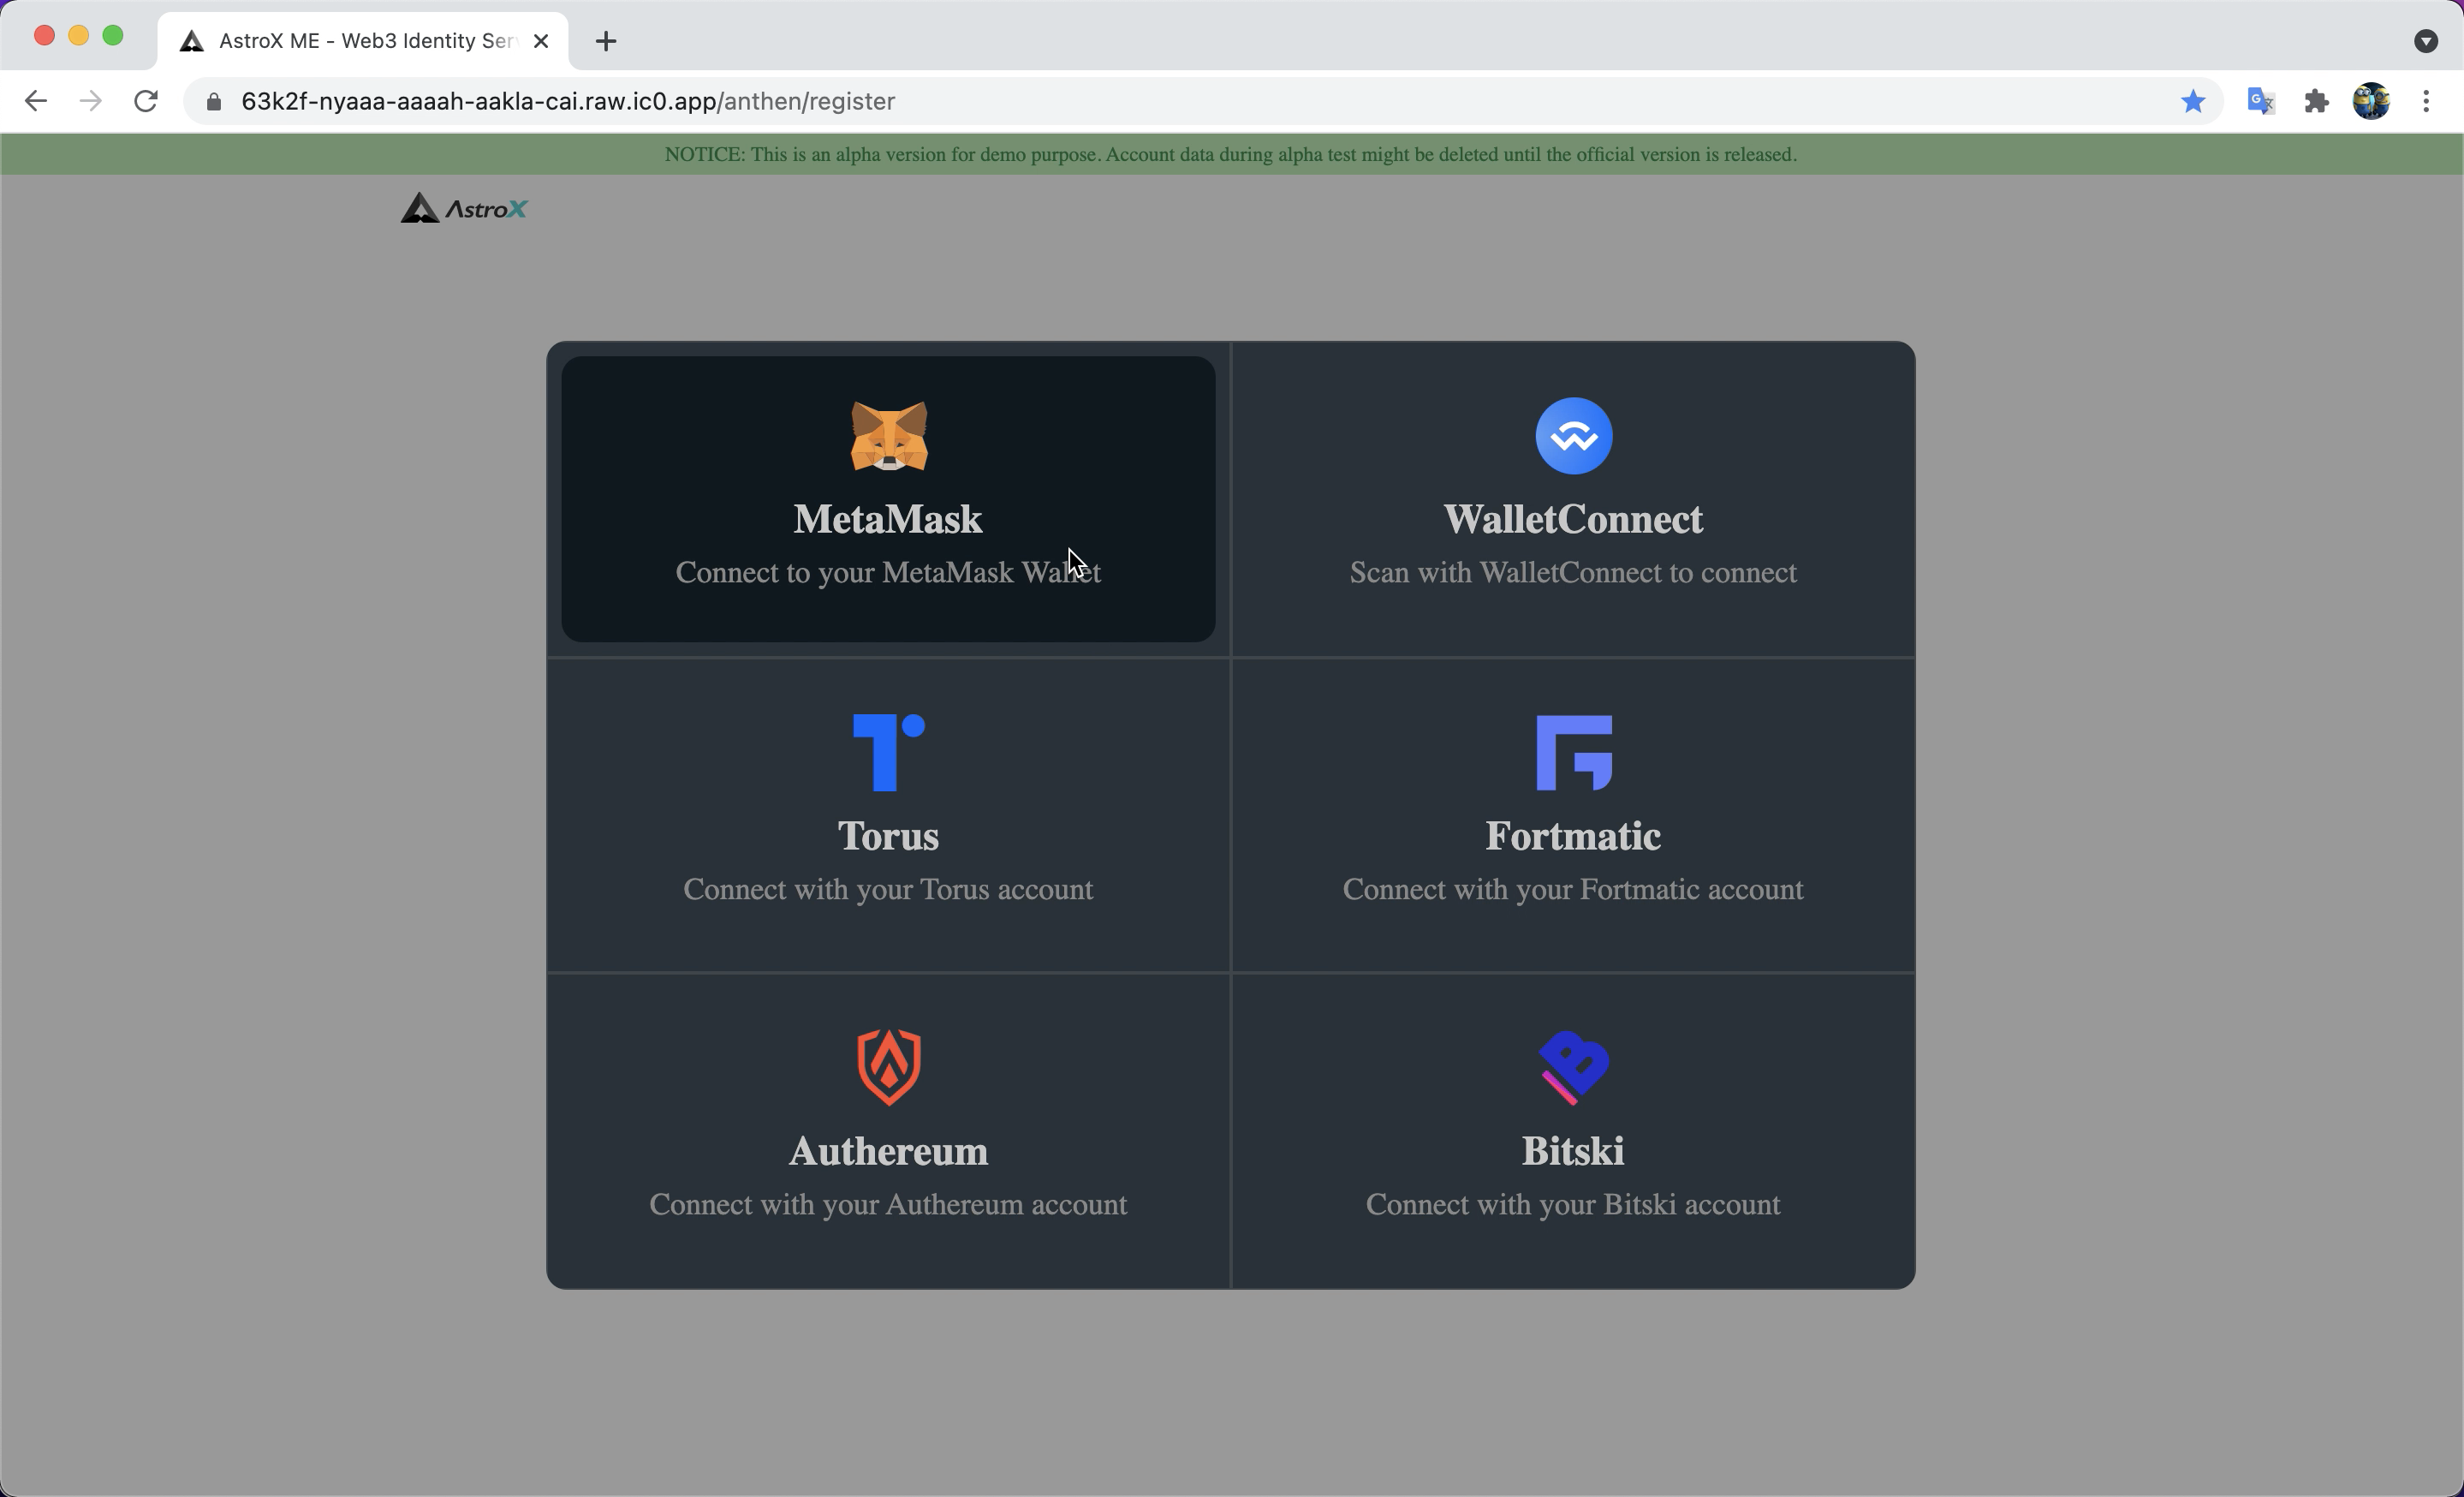The height and width of the screenshot is (1497, 2464).
Task: Click "Scan with WalletConnect to connect" text
Action: click(x=1573, y=572)
